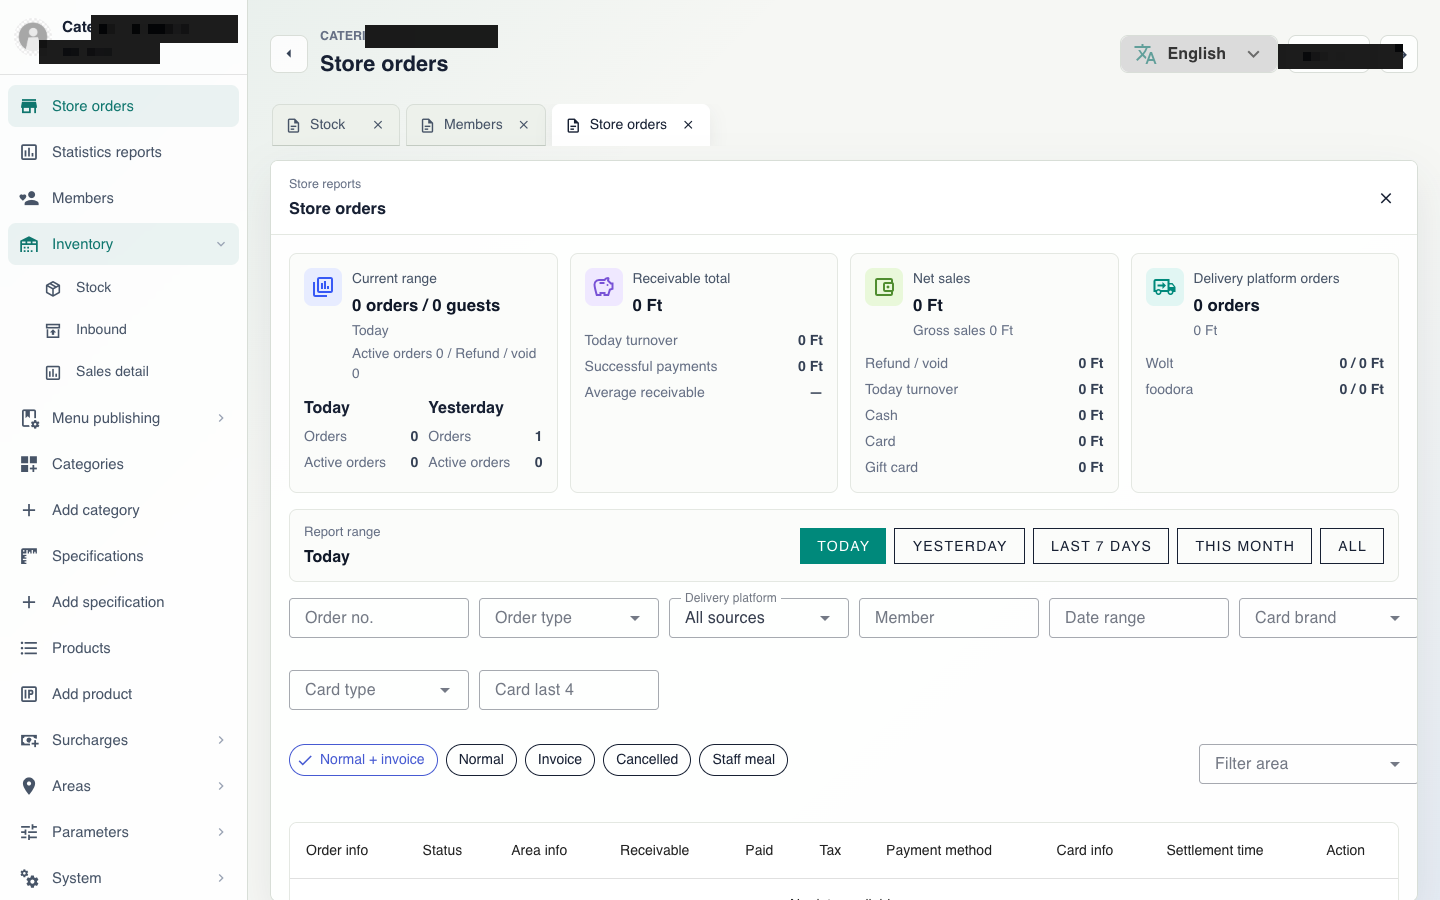
Task: Click the Categories grid icon
Action: [x=29, y=464]
